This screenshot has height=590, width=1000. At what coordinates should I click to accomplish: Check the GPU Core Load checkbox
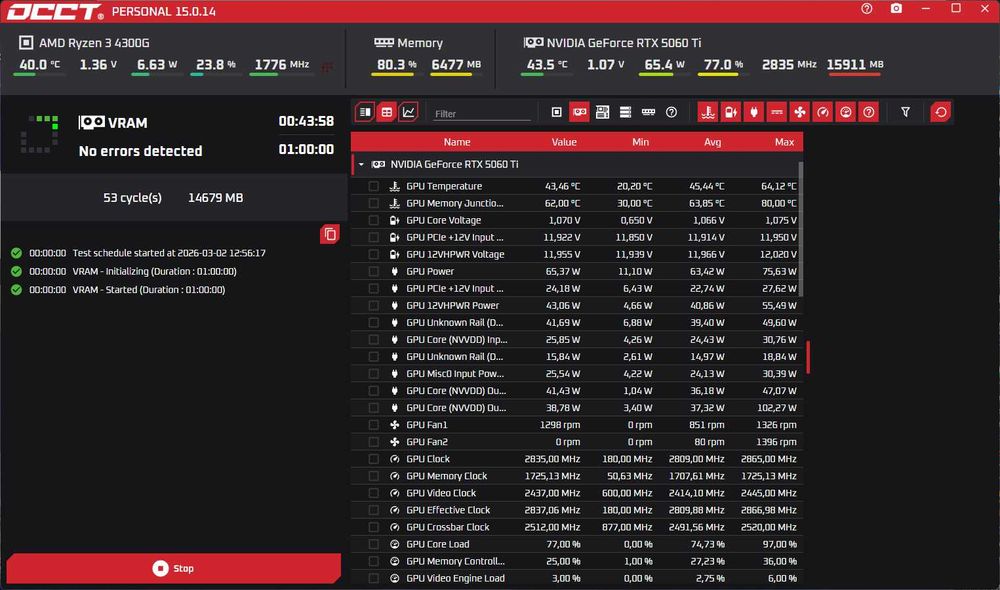coord(374,544)
